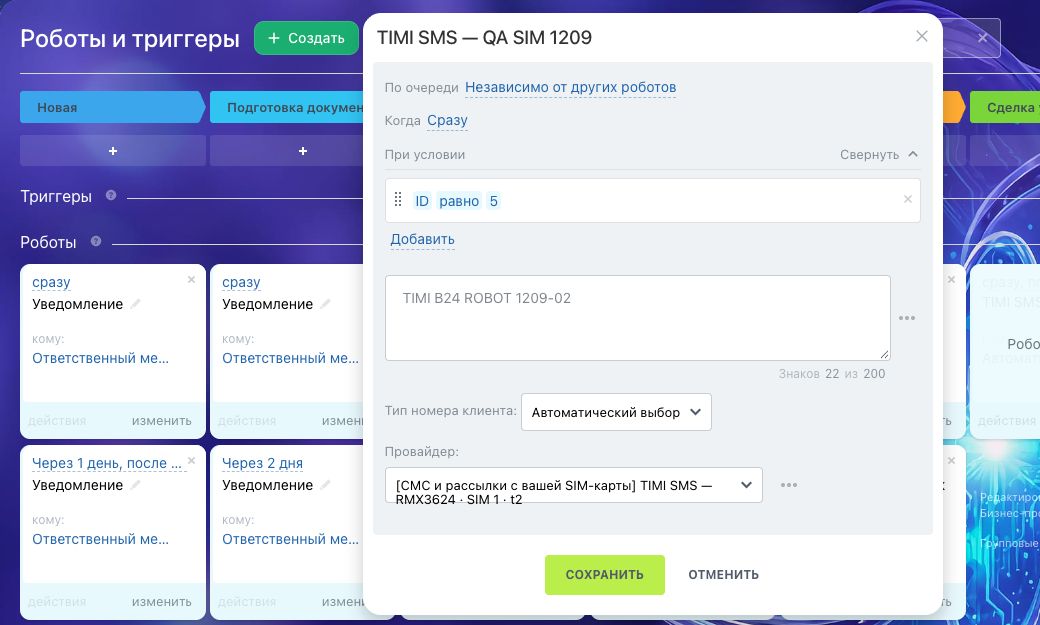This screenshot has height=625, width=1040.
Task: Open the Провайдер dropdown list
Action: (574, 485)
